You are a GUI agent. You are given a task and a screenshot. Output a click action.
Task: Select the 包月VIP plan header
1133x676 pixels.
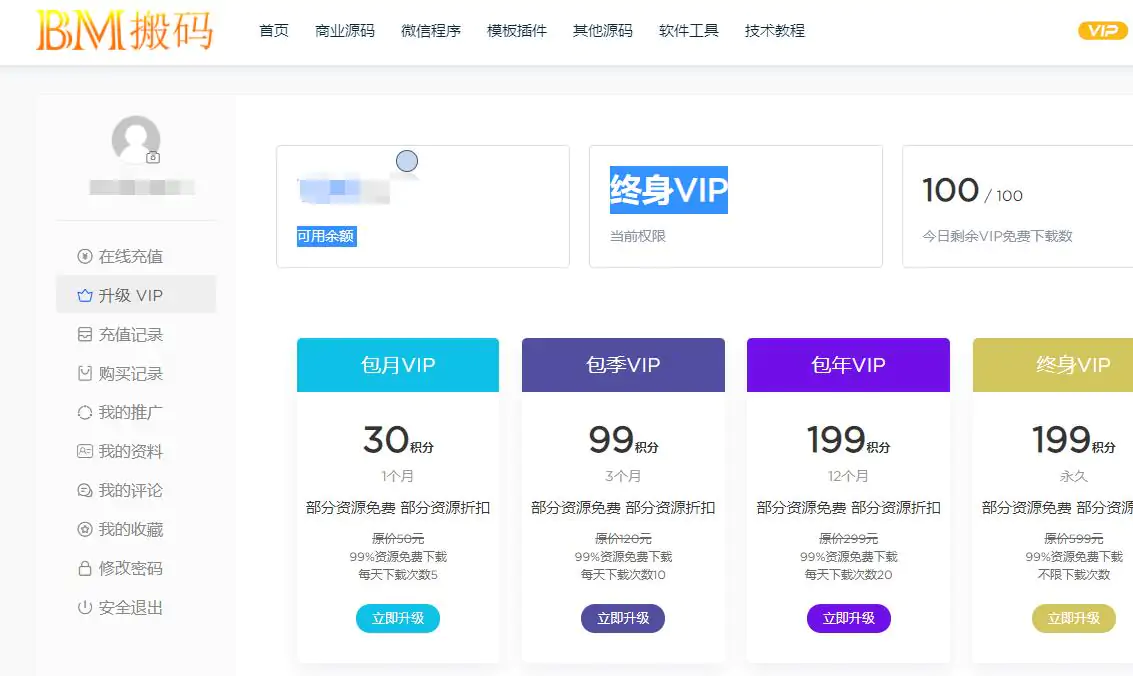pyautogui.click(x=397, y=365)
